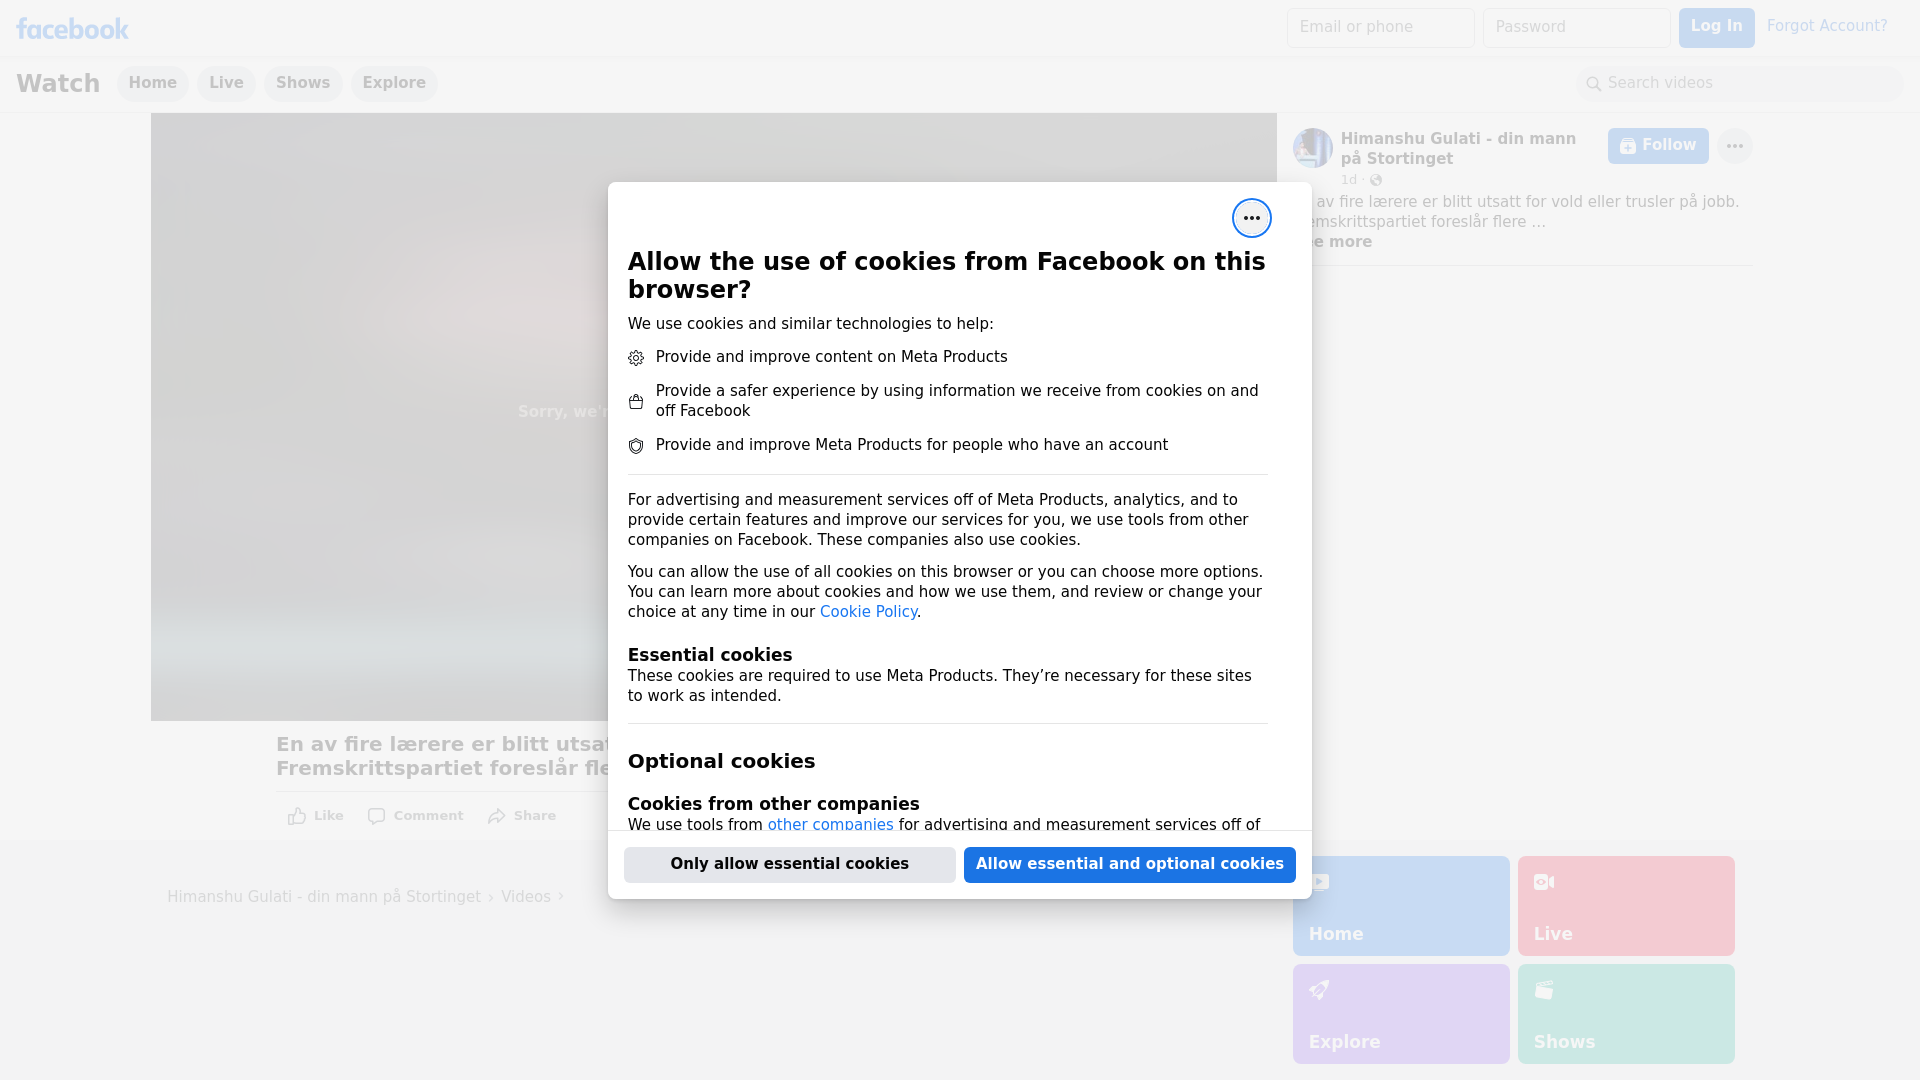Open Himanshu Gulati page name link in post header

[1458, 149]
